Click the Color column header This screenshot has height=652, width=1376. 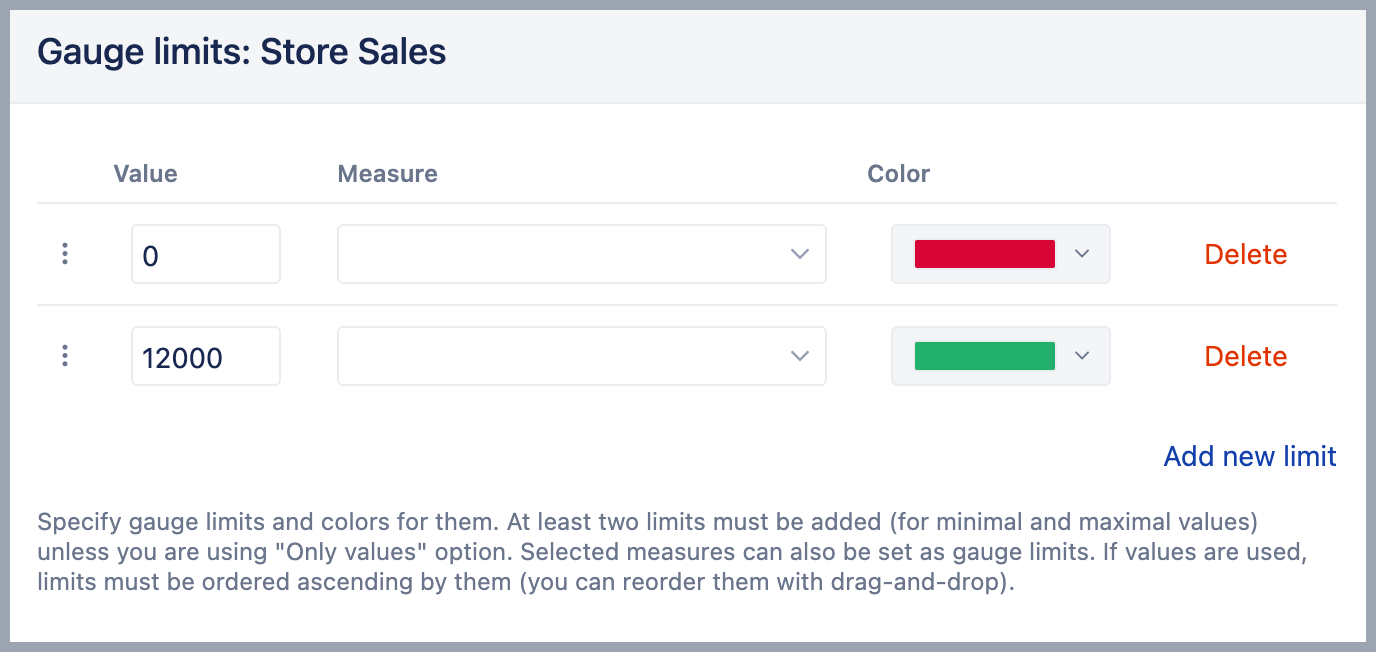(898, 174)
